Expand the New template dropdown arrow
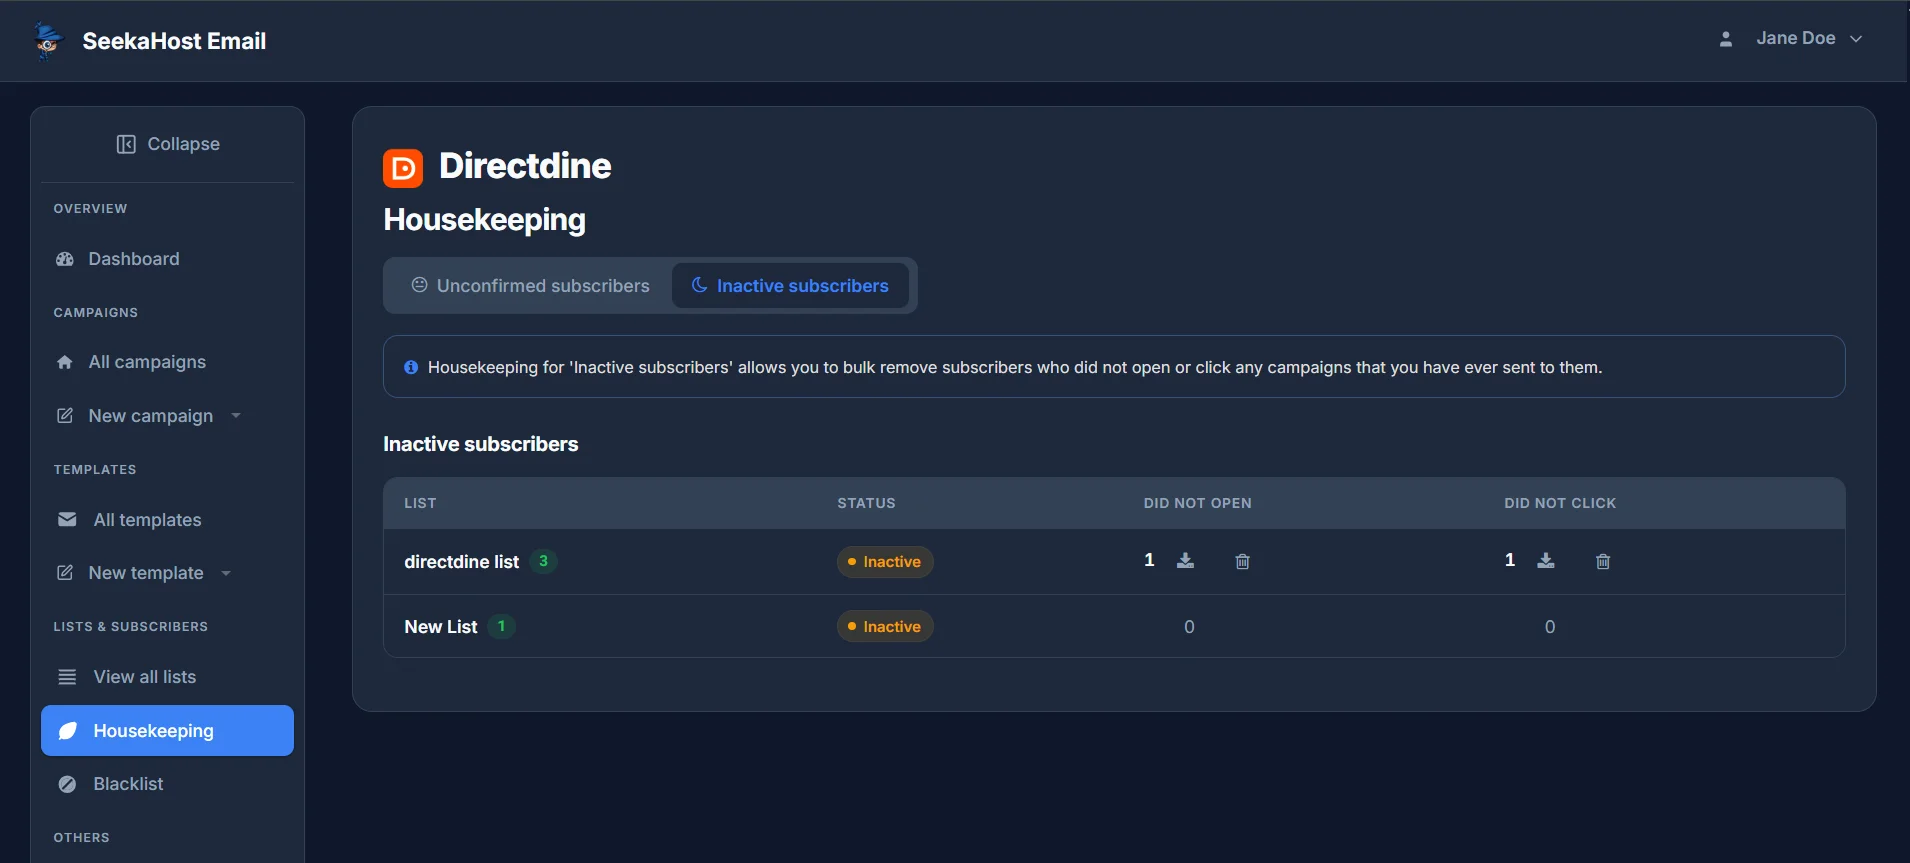The width and height of the screenshot is (1910, 863). point(226,573)
